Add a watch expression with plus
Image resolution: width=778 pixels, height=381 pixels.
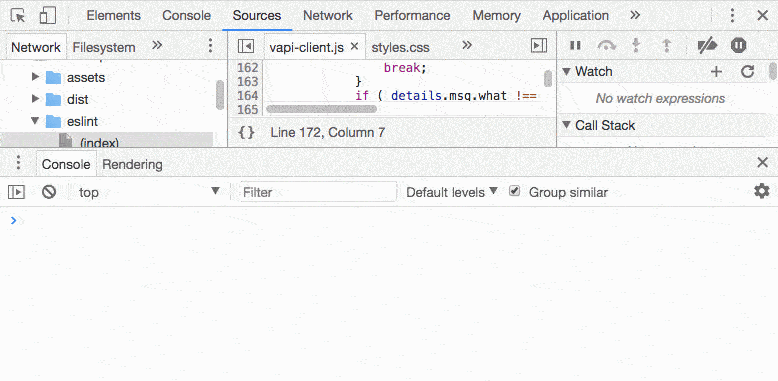point(716,72)
